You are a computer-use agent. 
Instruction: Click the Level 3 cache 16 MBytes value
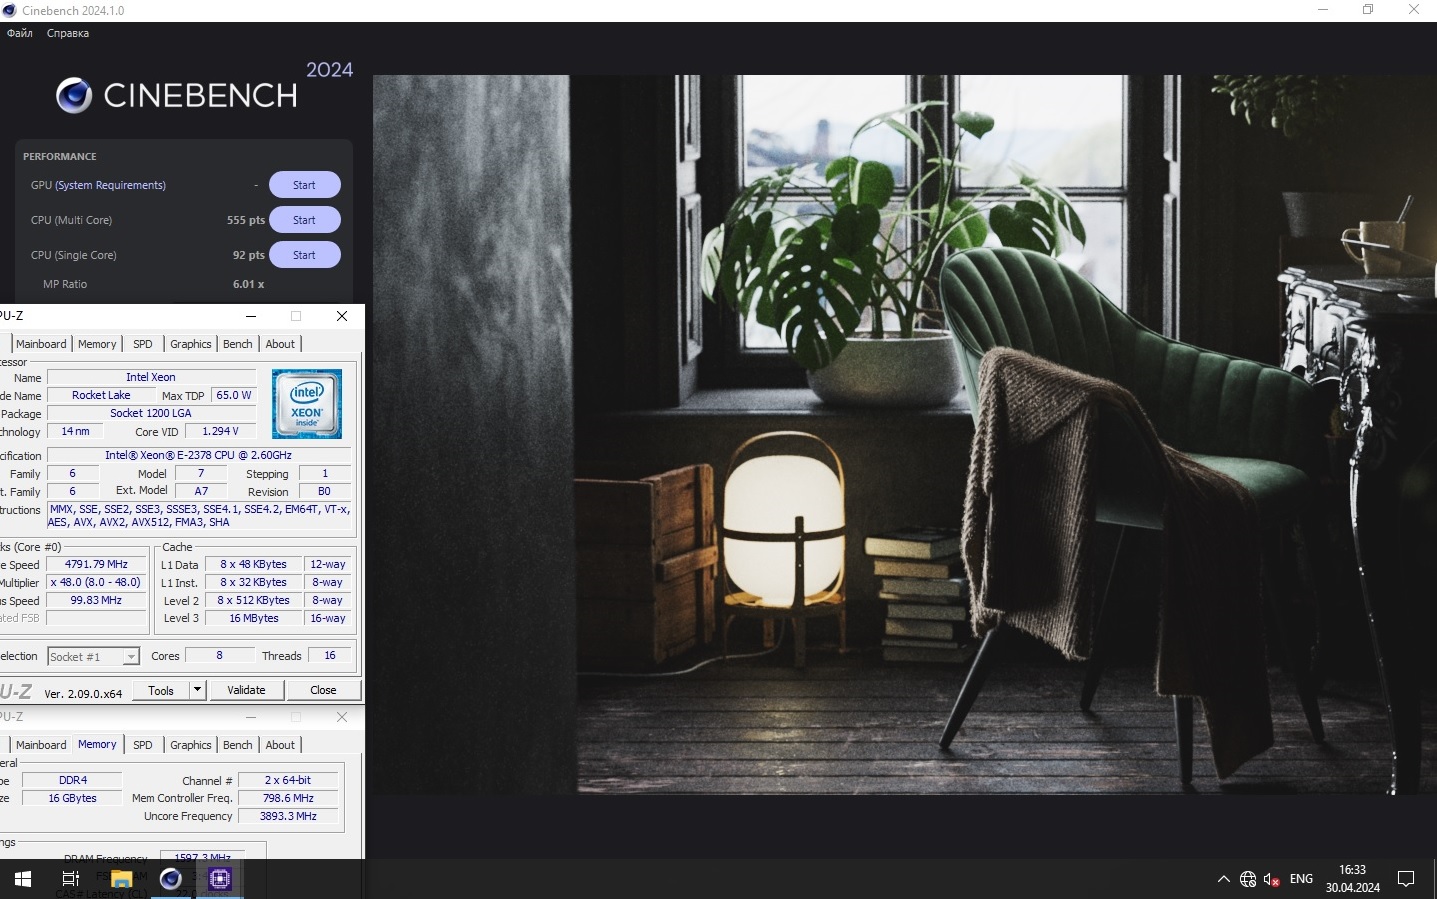254,618
